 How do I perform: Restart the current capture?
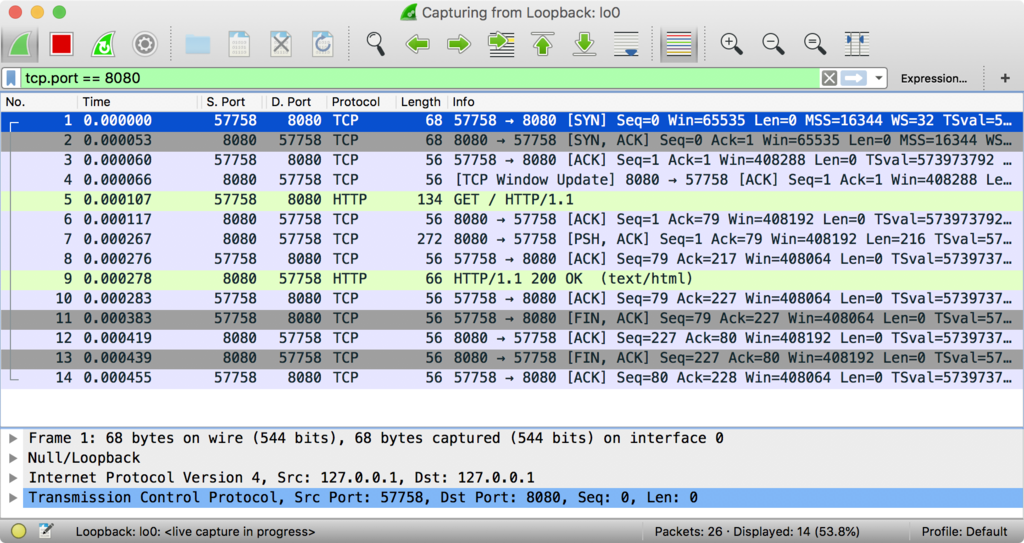point(103,44)
